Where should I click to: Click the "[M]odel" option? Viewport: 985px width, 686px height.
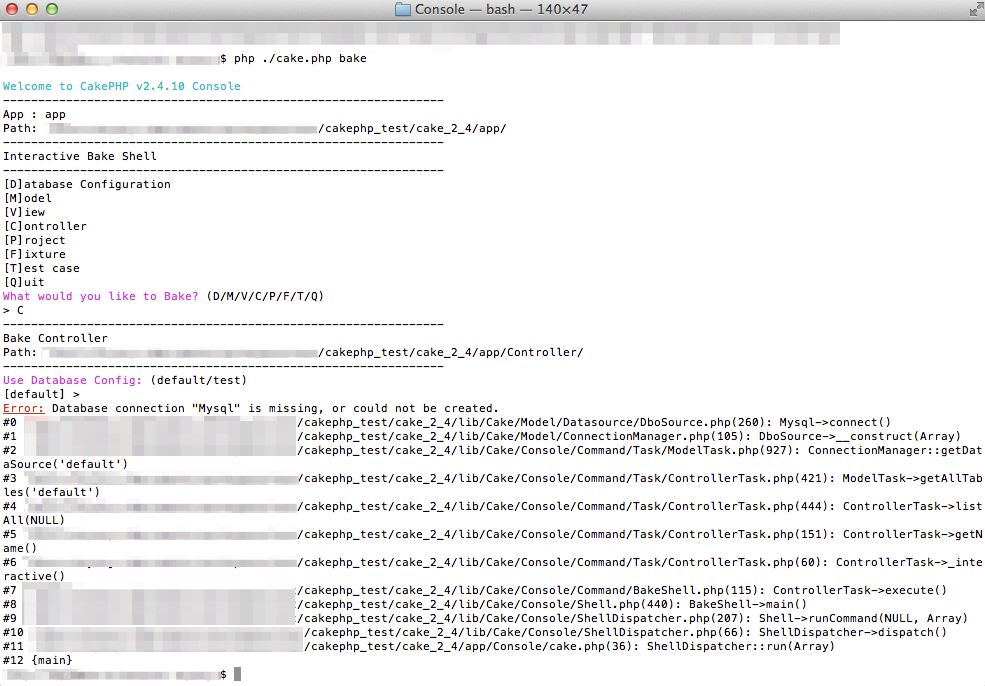pos(28,199)
